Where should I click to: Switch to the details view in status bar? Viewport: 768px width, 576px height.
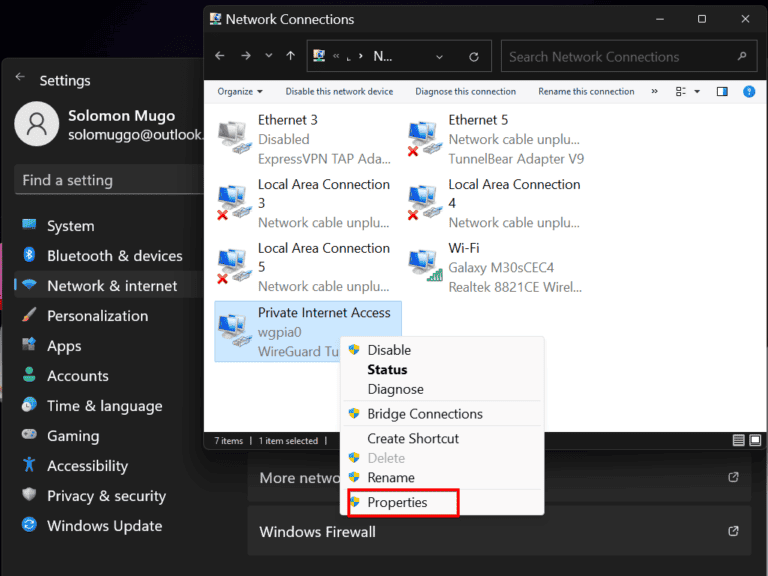click(738, 440)
